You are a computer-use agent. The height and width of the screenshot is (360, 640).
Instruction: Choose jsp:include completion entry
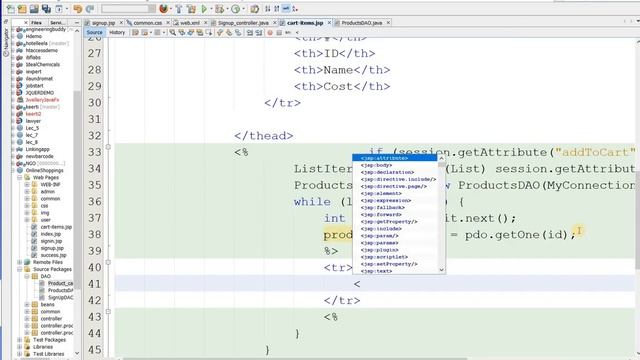point(395,229)
